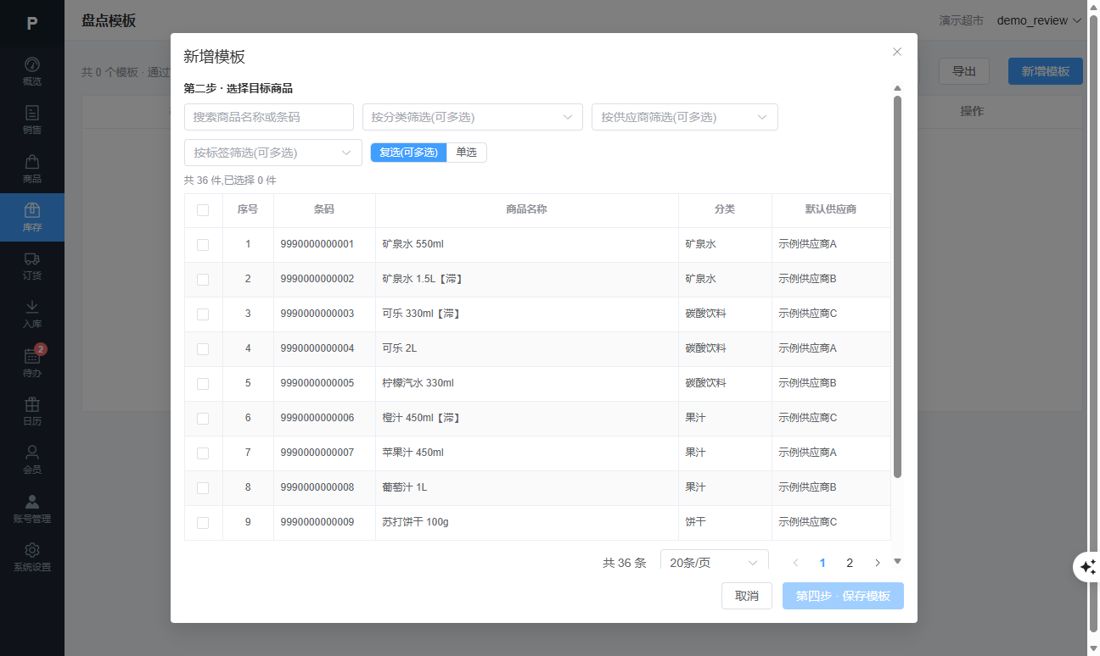Check the row for 可乐 2L
The height and width of the screenshot is (656, 1100).
203,349
